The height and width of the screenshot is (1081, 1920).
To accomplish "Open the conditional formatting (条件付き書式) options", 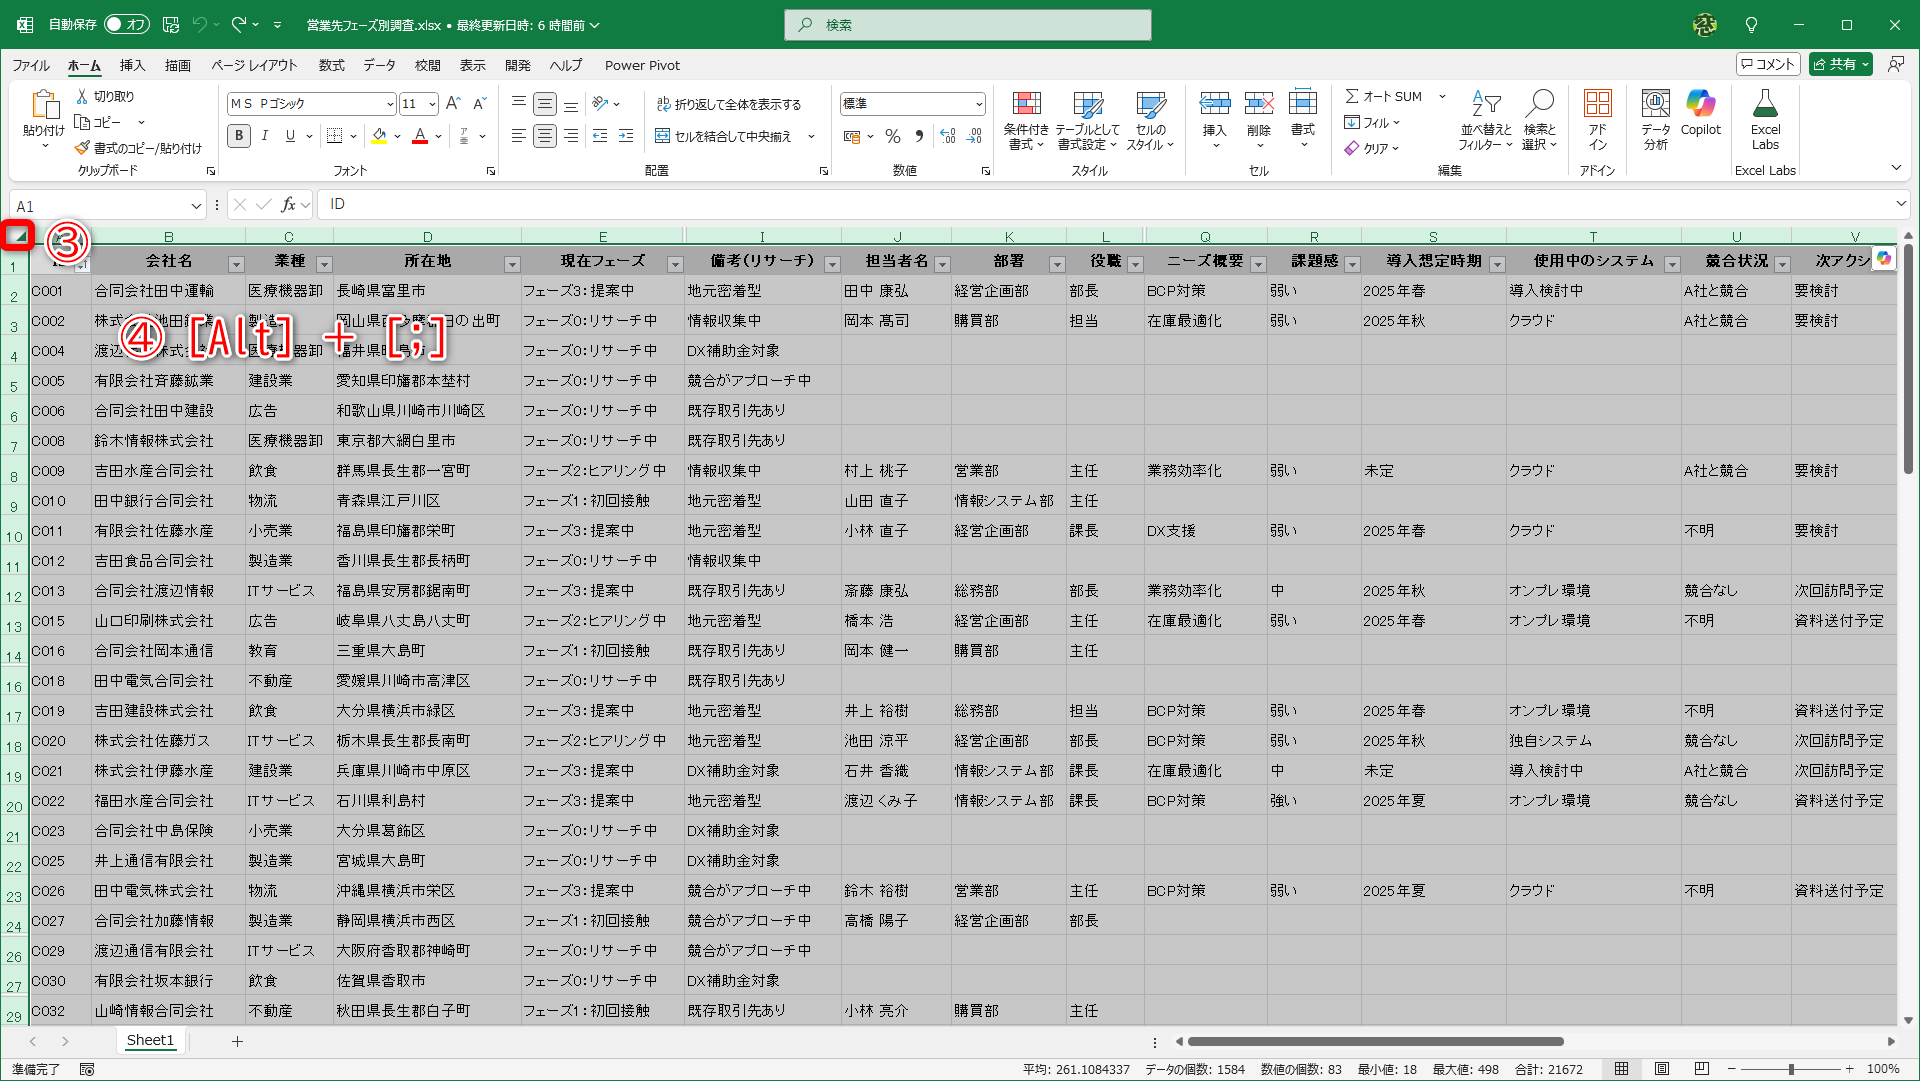I will [x=1026, y=120].
